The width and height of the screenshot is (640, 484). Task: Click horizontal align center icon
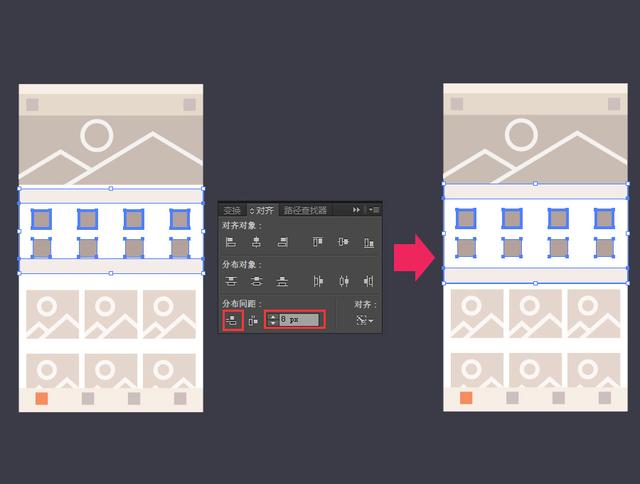pos(256,242)
